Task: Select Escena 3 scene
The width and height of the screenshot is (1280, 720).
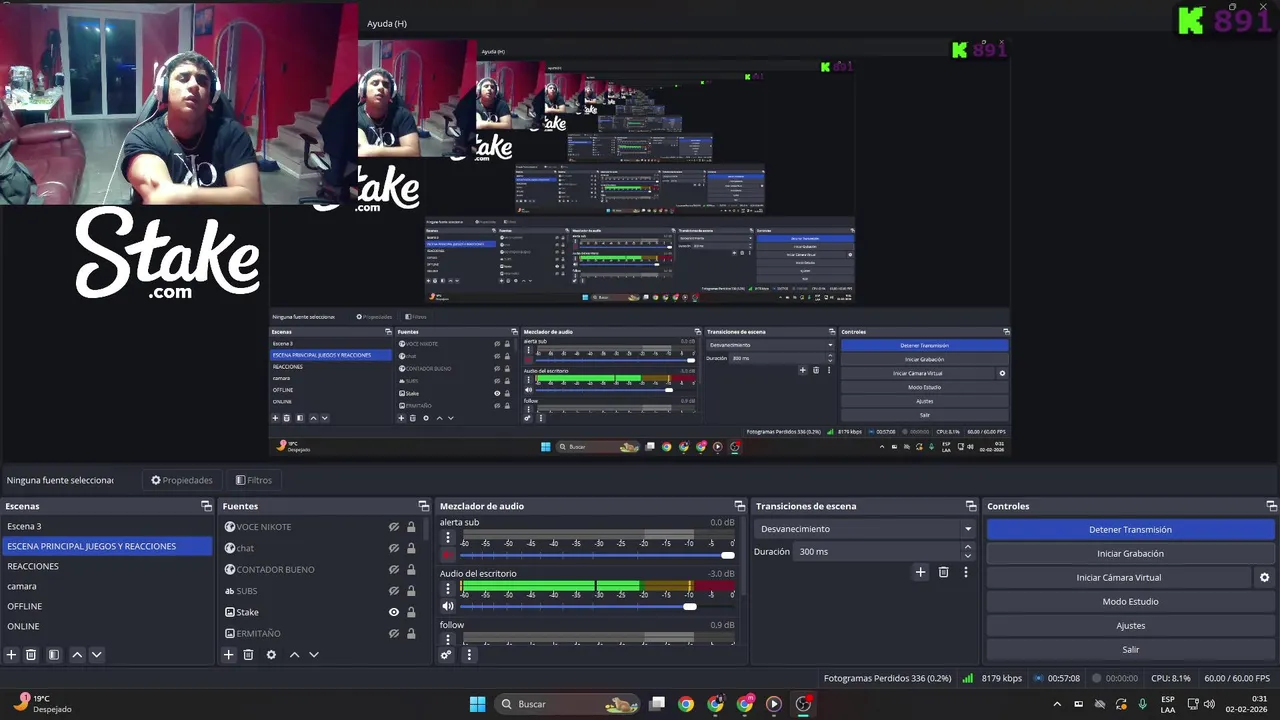Action: pos(106,526)
